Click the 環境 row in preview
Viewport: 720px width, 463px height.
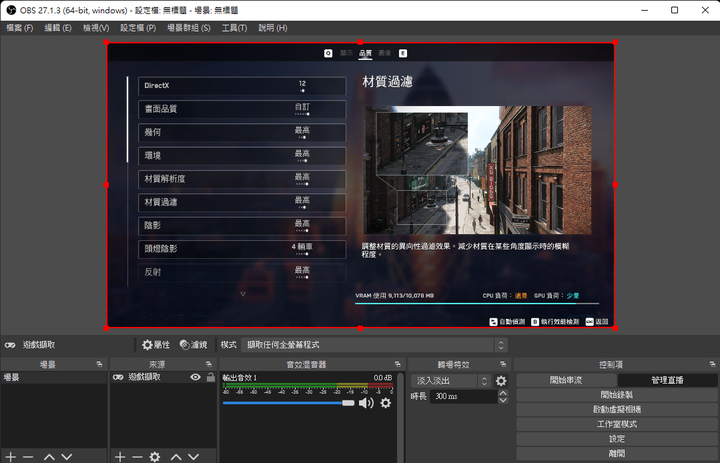242,156
